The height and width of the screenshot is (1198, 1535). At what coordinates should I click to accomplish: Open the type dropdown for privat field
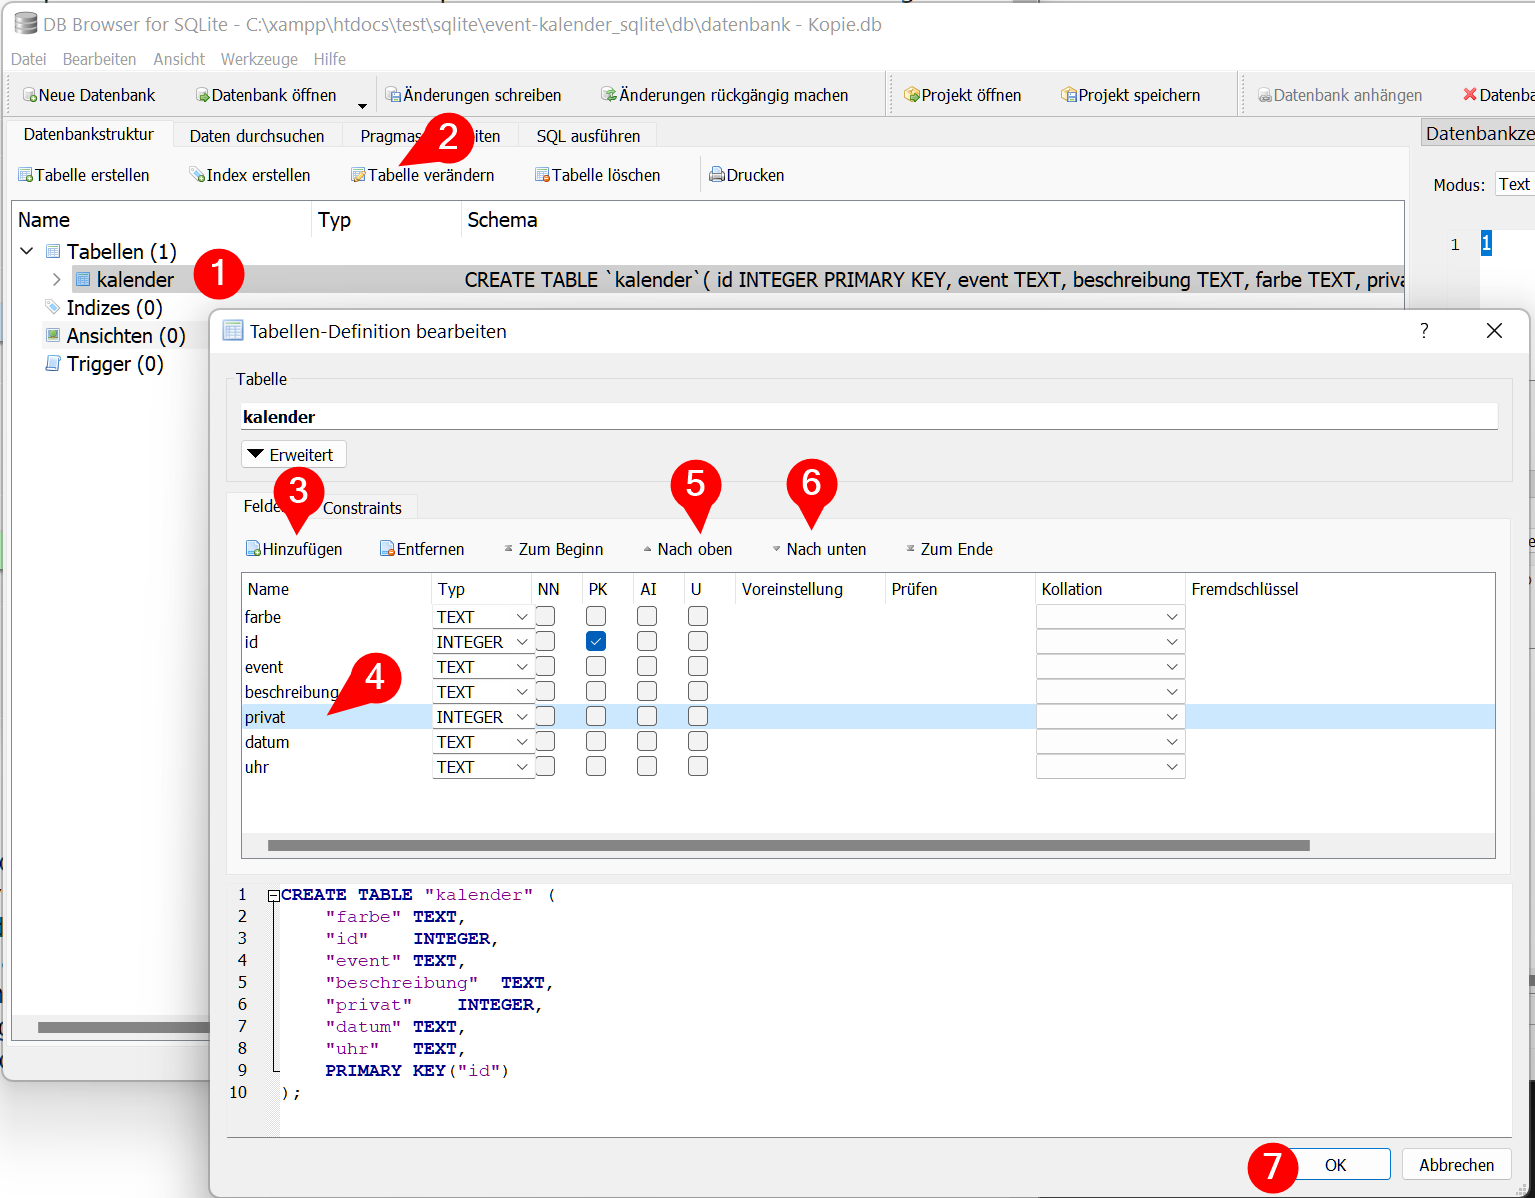(x=521, y=717)
